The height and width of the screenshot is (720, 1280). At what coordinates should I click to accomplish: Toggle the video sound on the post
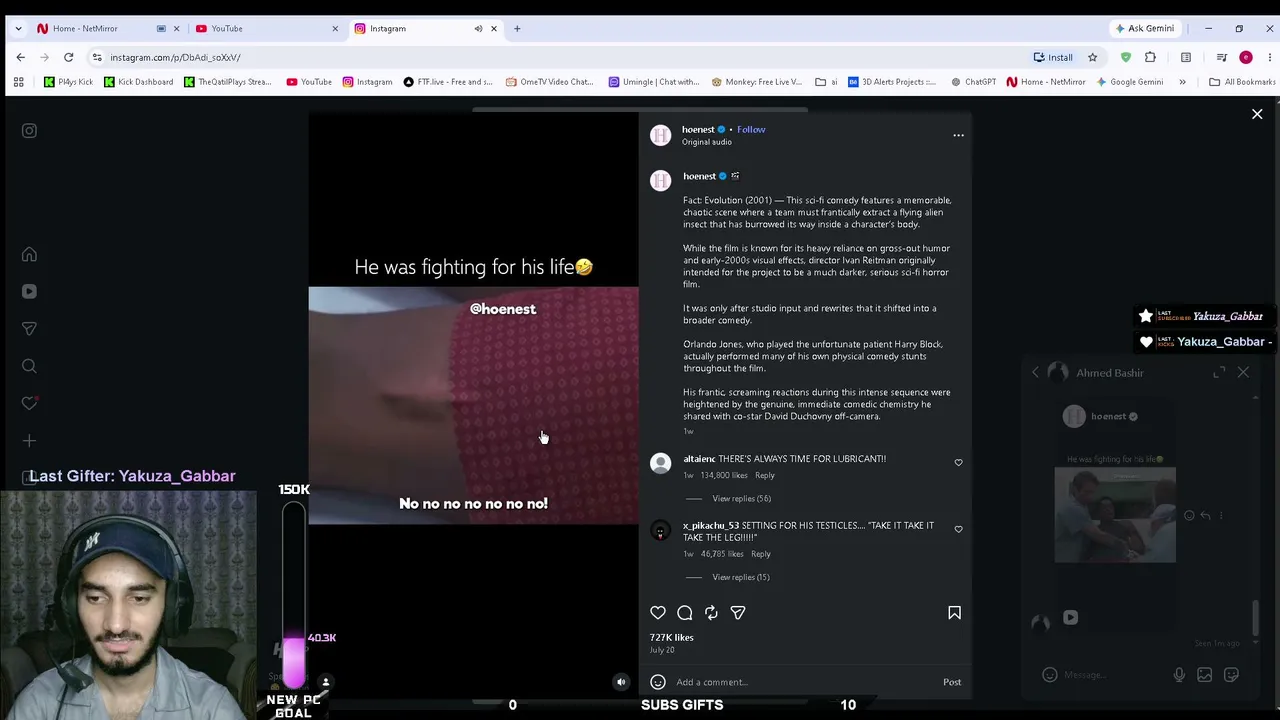621,682
